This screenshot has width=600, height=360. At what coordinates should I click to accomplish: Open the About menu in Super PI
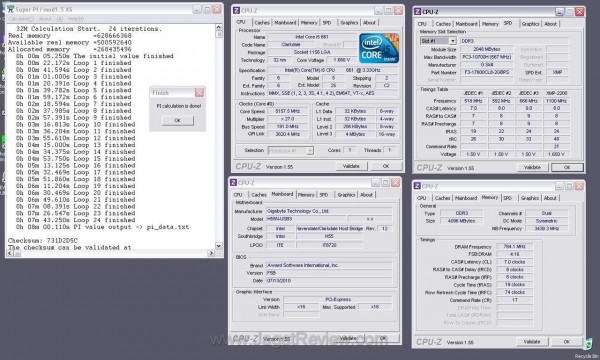coord(51,19)
